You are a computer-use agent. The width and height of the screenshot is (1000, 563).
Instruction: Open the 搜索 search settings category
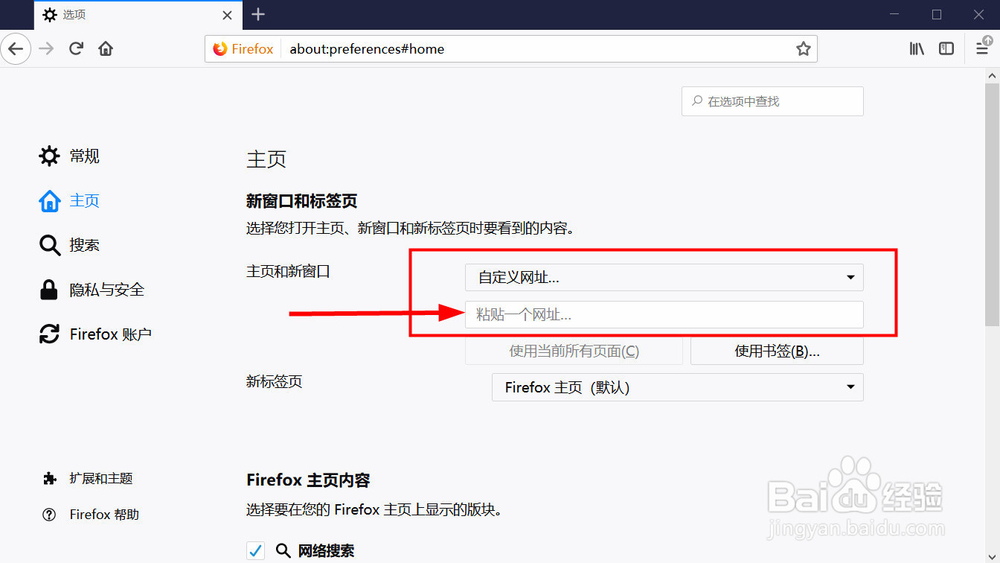click(x=69, y=245)
